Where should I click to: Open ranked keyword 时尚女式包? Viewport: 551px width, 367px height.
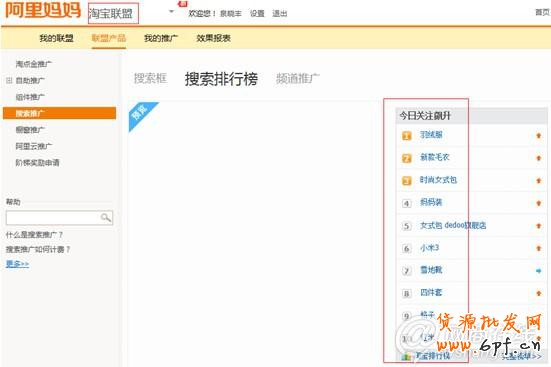439,180
